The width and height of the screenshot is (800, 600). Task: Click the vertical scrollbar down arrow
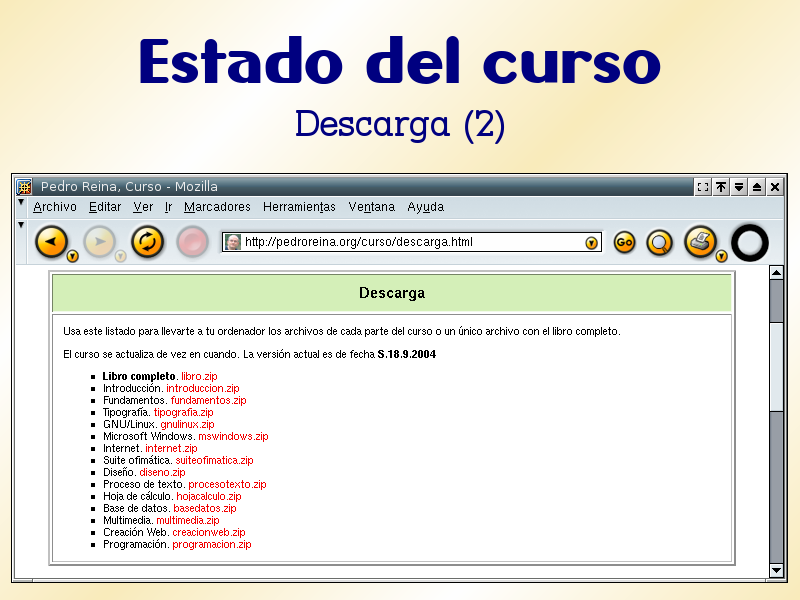pyautogui.click(x=777, y=570)
